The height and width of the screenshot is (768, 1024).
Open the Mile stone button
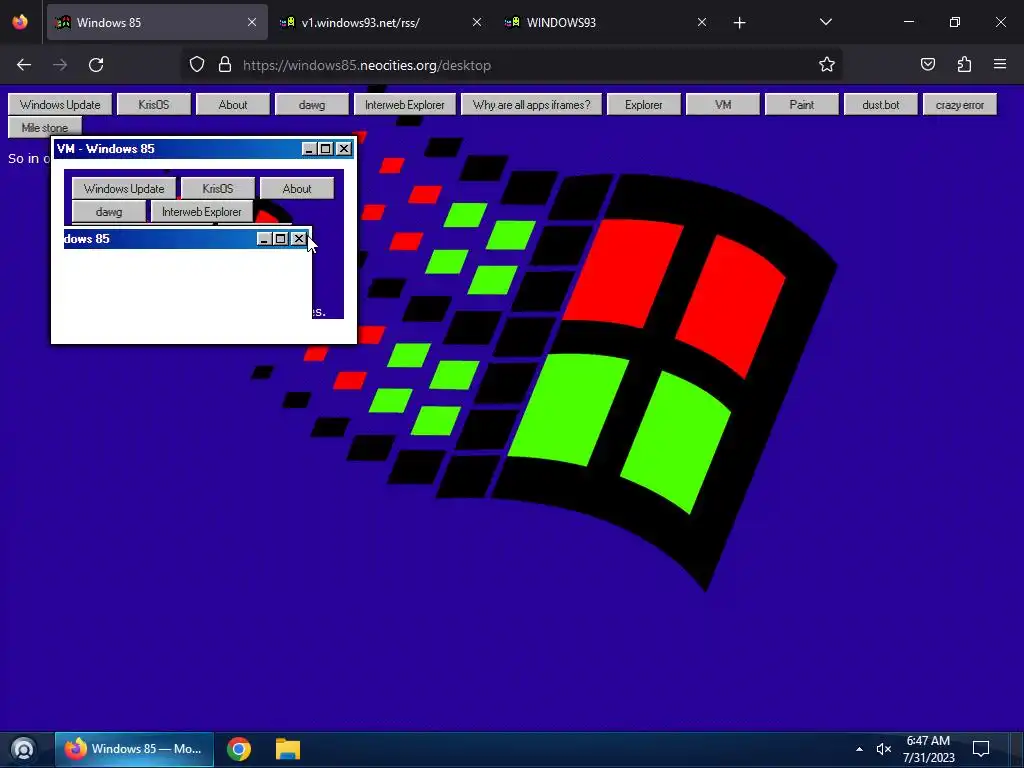click(x=44, y=127)
